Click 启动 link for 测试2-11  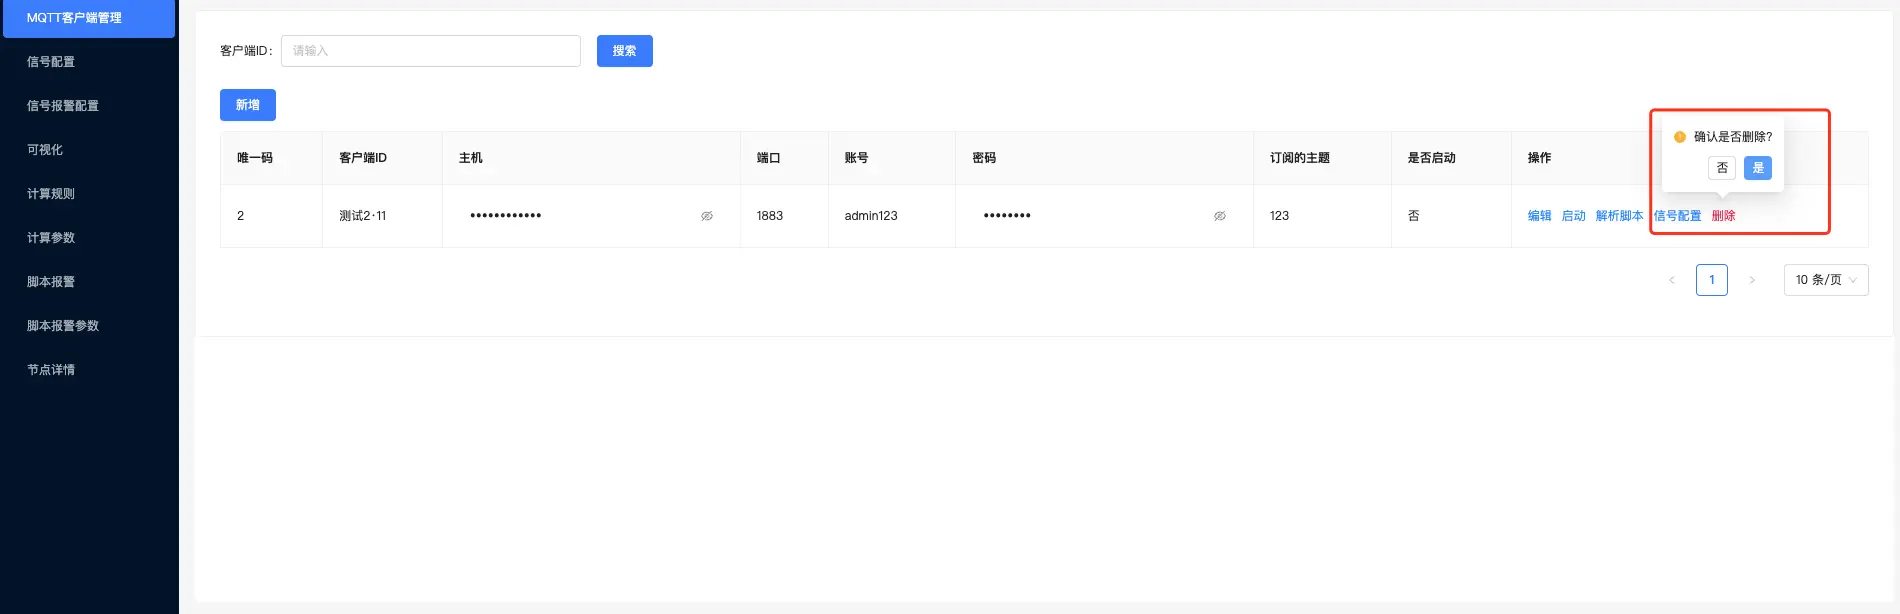[1574, 216]
